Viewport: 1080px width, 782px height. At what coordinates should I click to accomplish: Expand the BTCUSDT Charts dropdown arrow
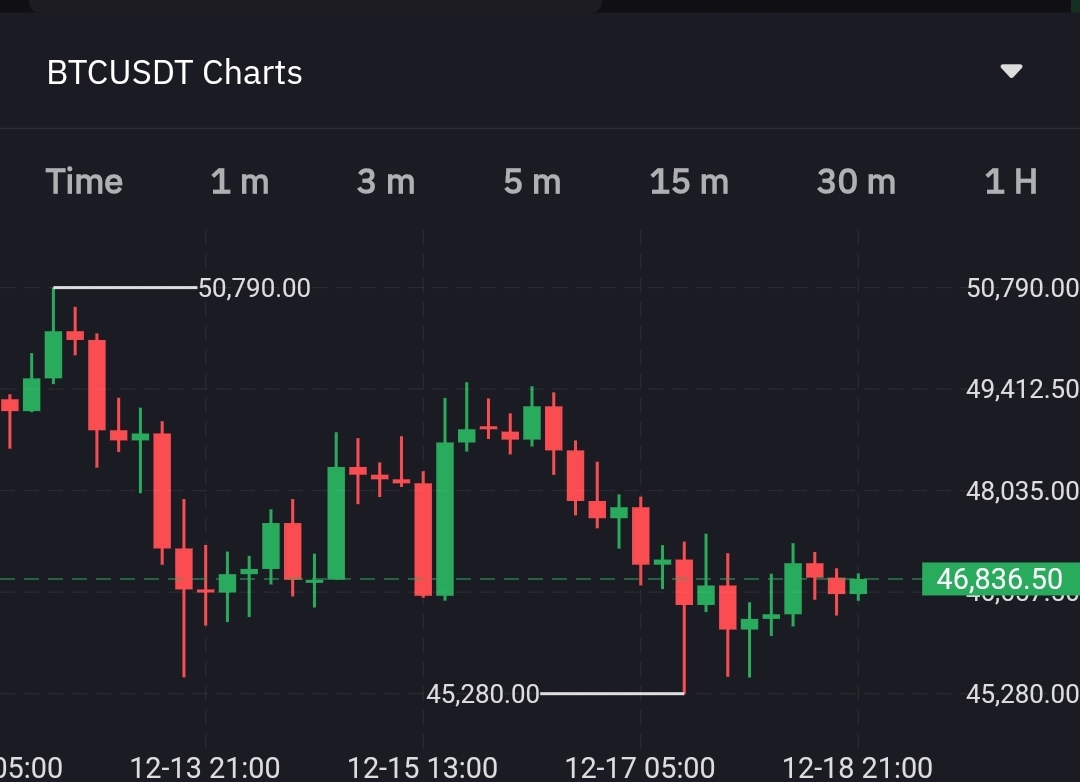(x=1011, y=72)
